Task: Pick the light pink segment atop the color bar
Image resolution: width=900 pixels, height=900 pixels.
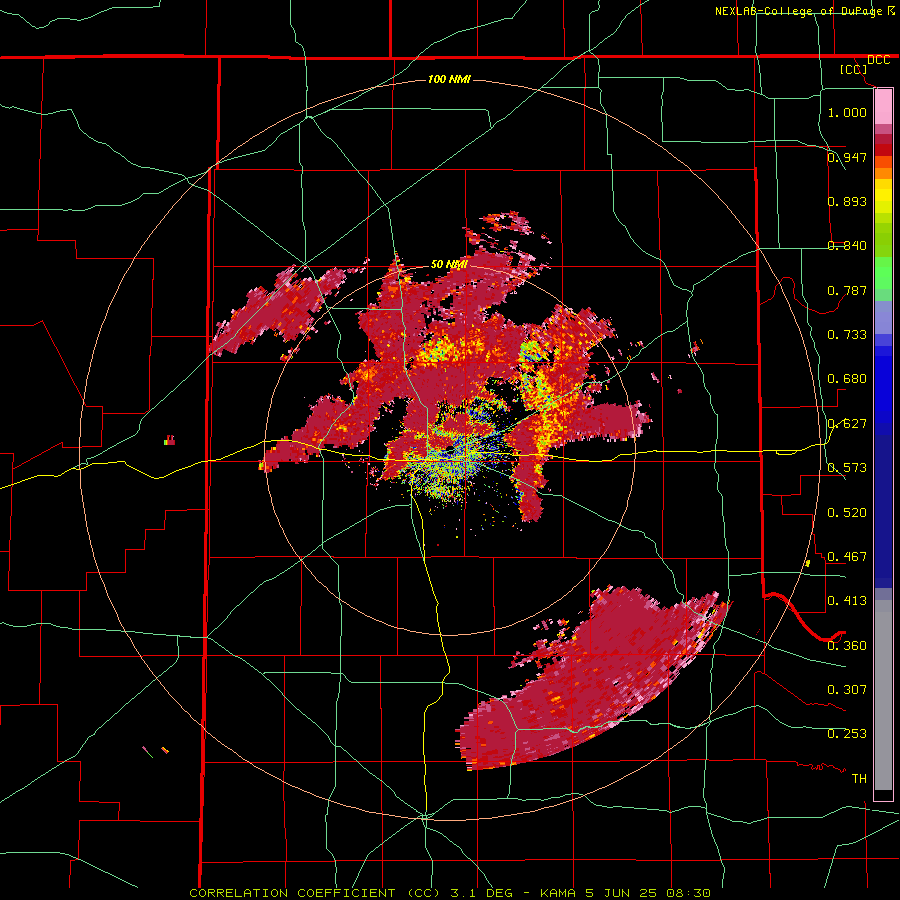Action: 883,106
